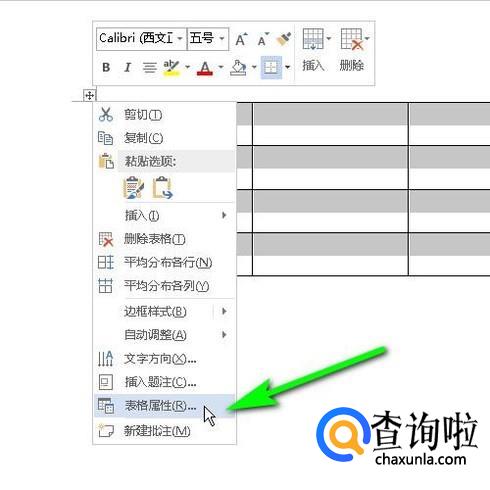Click the Shrink Font icon
Viewport: 490px width, 490px height.
tap(263, 39)
